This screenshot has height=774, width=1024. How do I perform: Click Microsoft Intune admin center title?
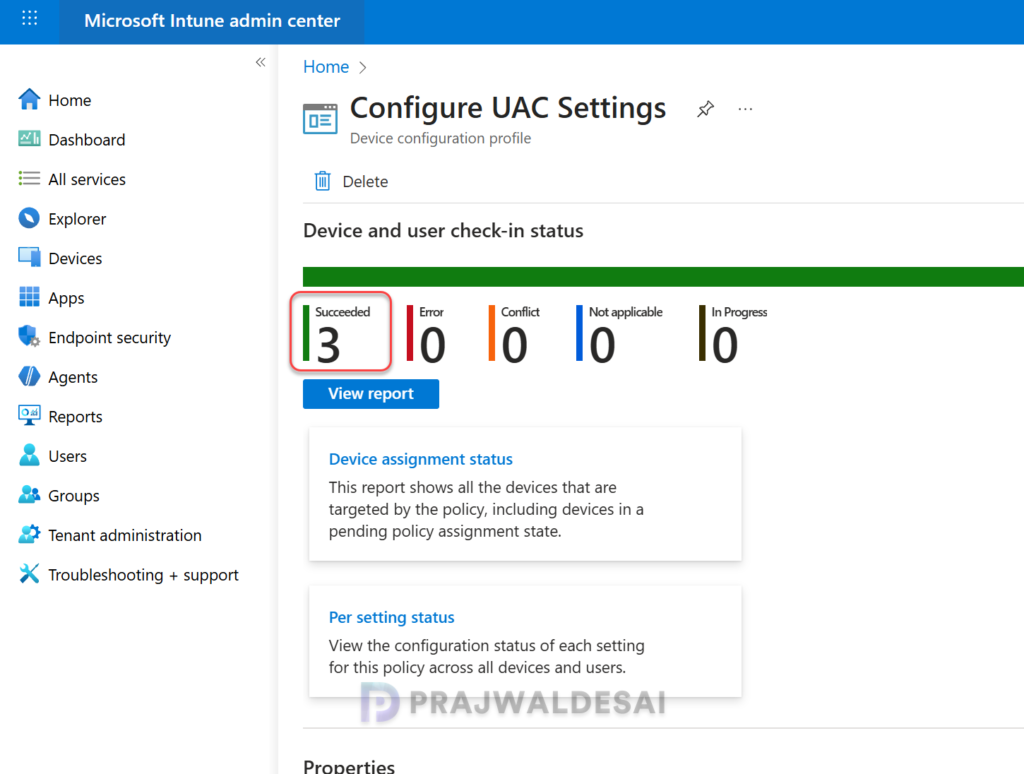[212, 21]
